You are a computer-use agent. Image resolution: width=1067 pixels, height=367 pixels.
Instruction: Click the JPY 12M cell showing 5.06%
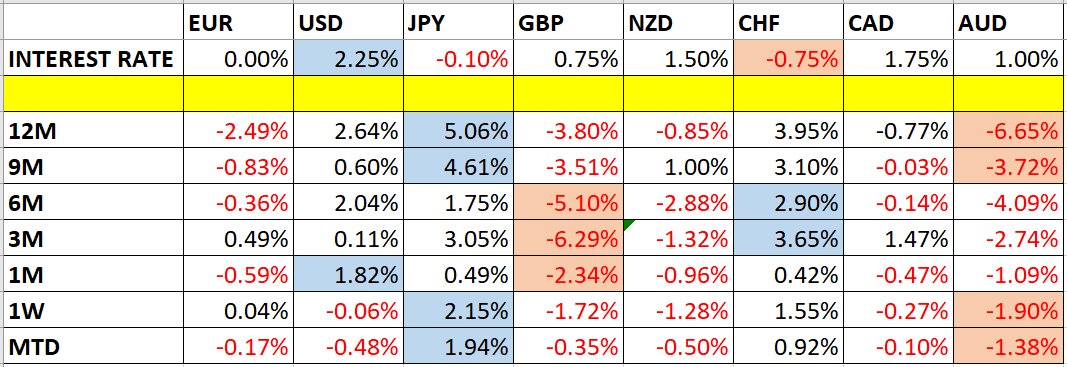[x=458, y=130]
